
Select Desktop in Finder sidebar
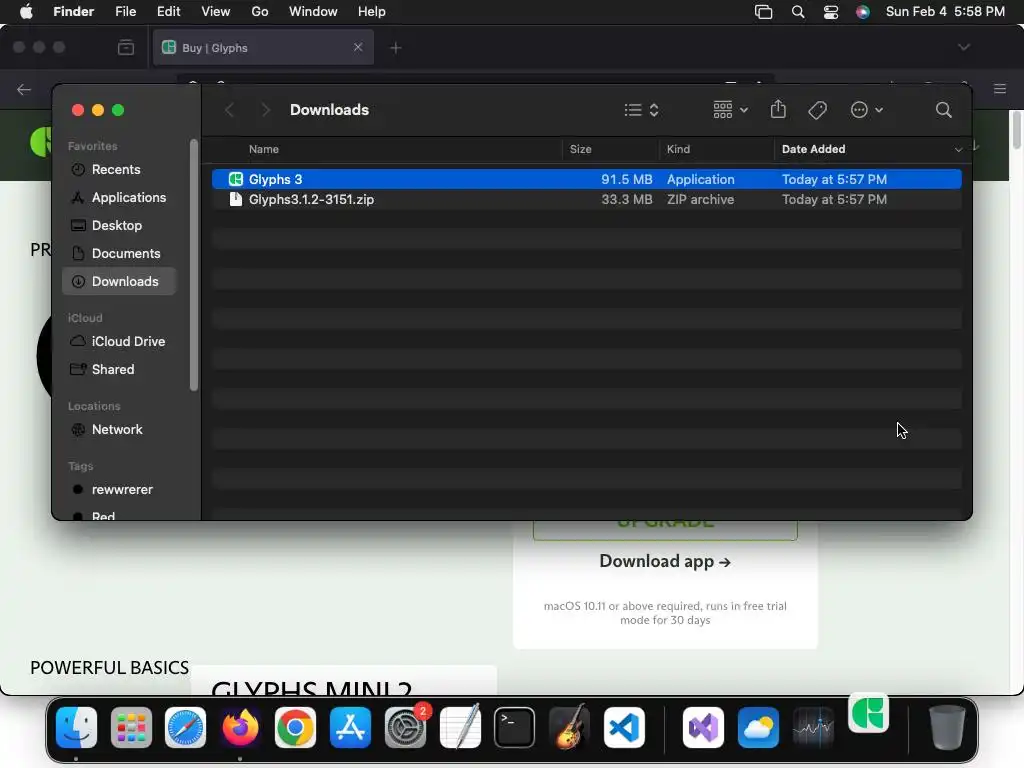[x=117, y=225]
